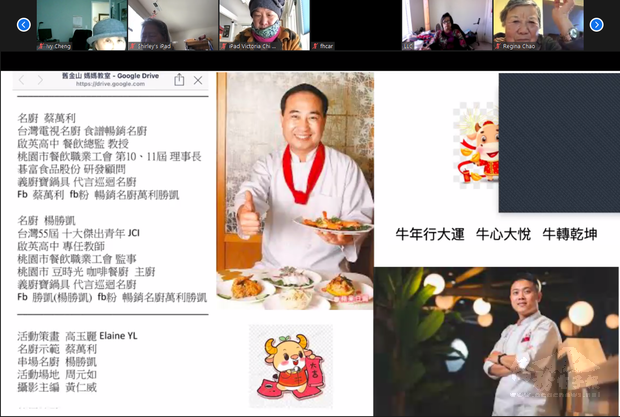This screenshot has height=417, width=620.
Task: Click muted mic icon beside Shirley's iPad
Action: [132, 46]
